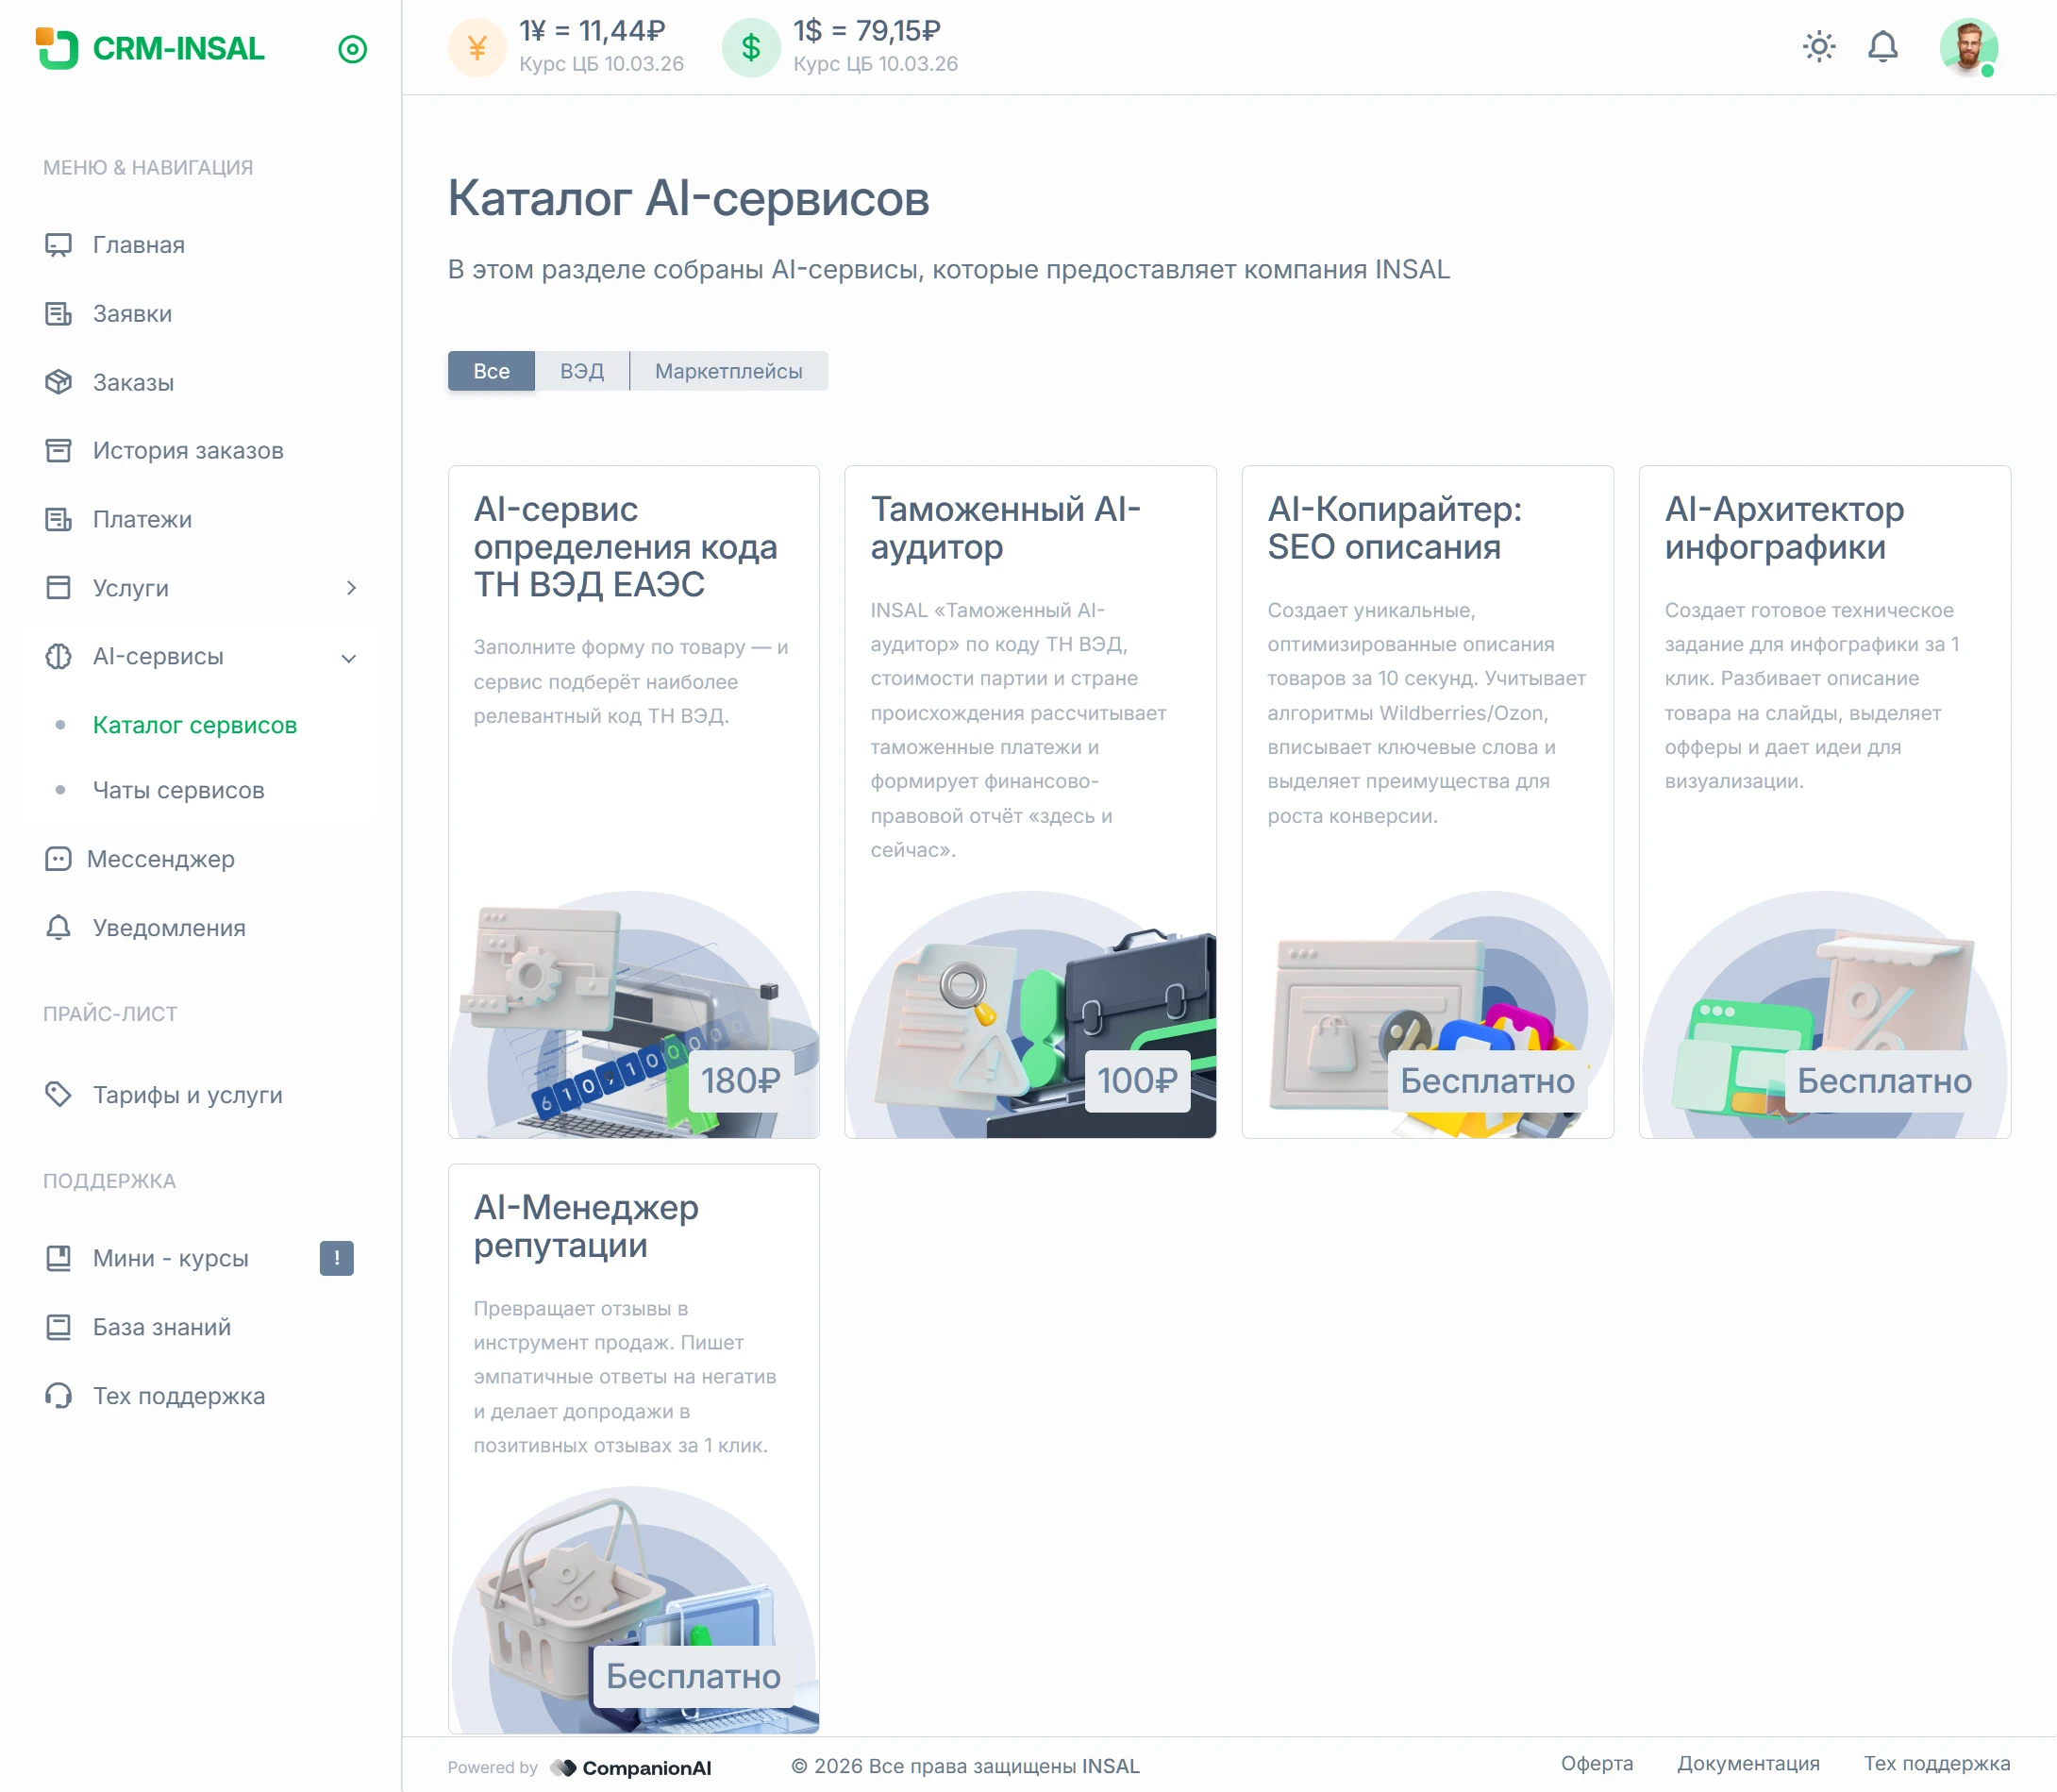The height and width of the screenshot is (1792, 2057).
Task: Filter by Маркетплейсы tab
Action: (728, 371)
